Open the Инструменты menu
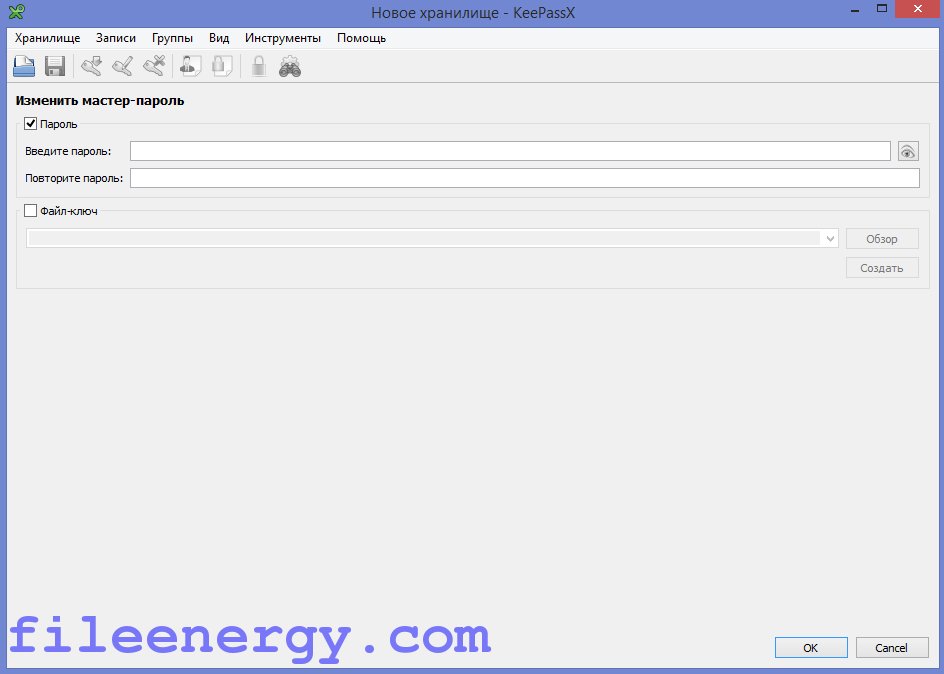Image resolution: width=944 pixels, height=674 pixels. 283,38
